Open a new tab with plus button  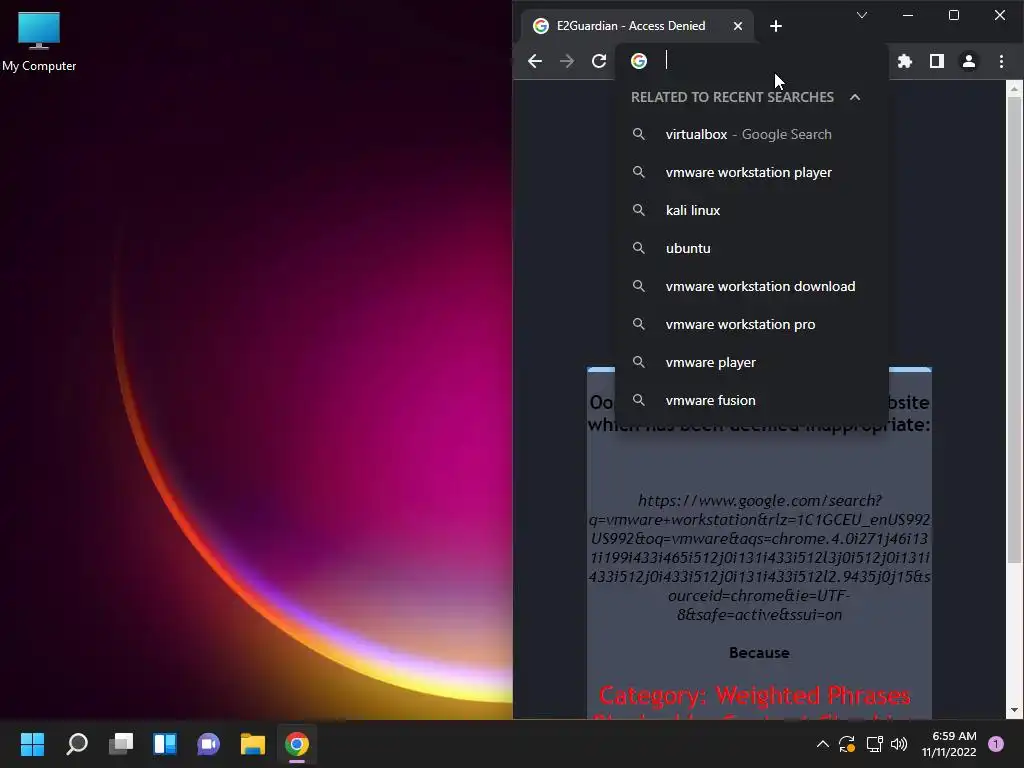point(776,26)
